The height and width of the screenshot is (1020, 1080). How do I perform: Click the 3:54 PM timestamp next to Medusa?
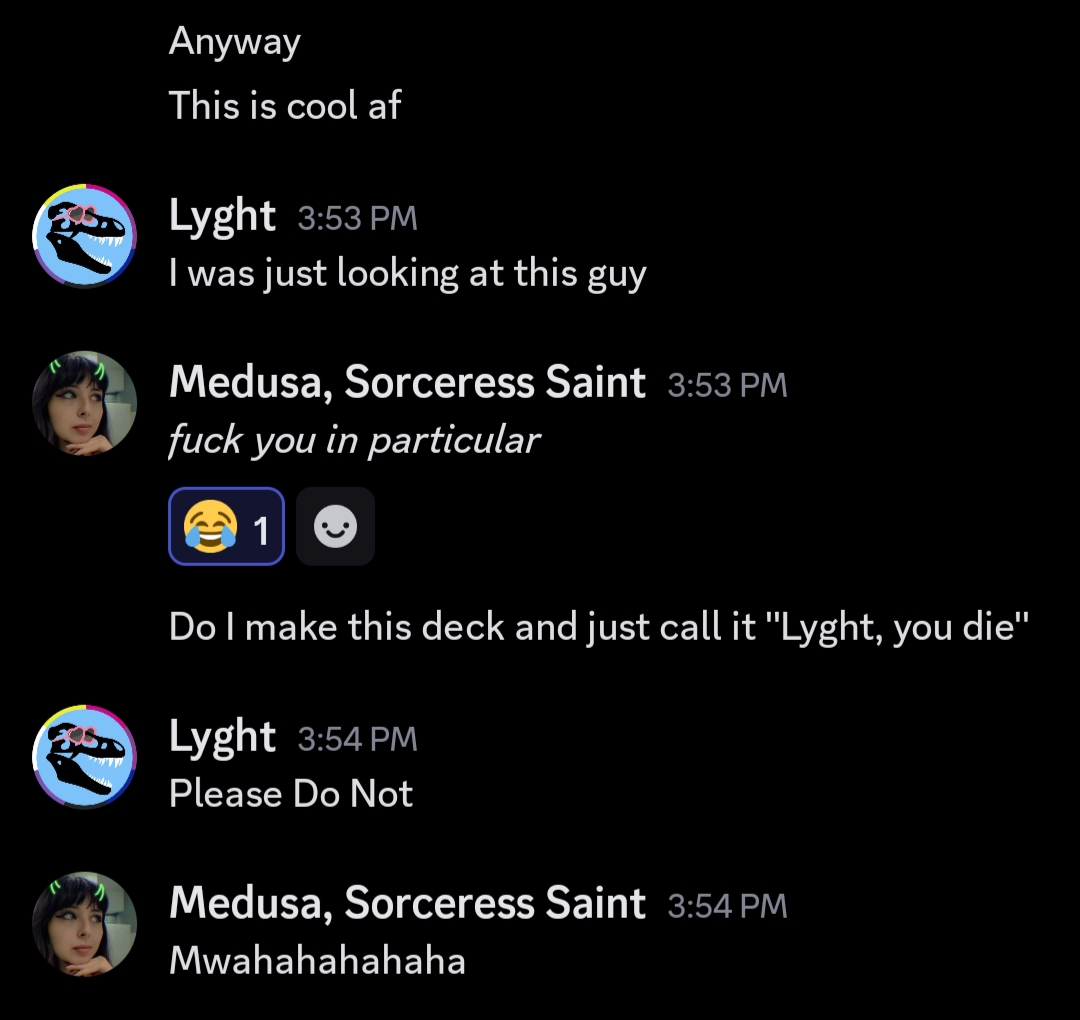[727, 906]
